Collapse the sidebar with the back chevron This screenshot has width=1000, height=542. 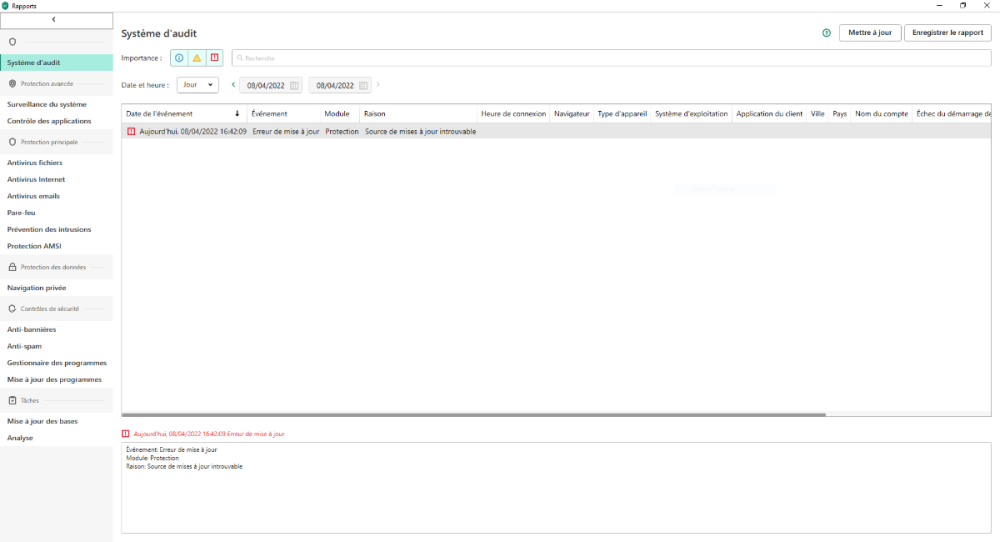pyautogui.click(x=56, y=20)
